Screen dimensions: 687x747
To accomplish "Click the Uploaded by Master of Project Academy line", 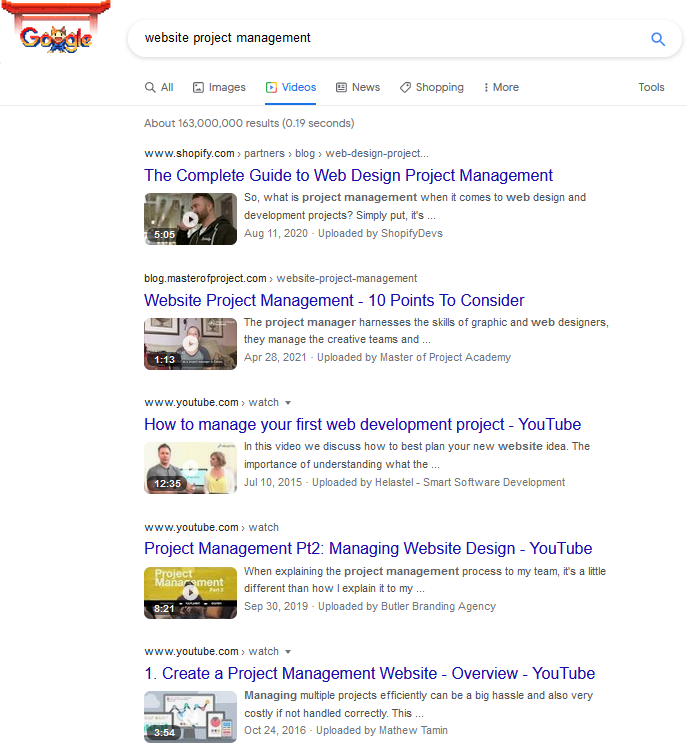I will 377,357.
